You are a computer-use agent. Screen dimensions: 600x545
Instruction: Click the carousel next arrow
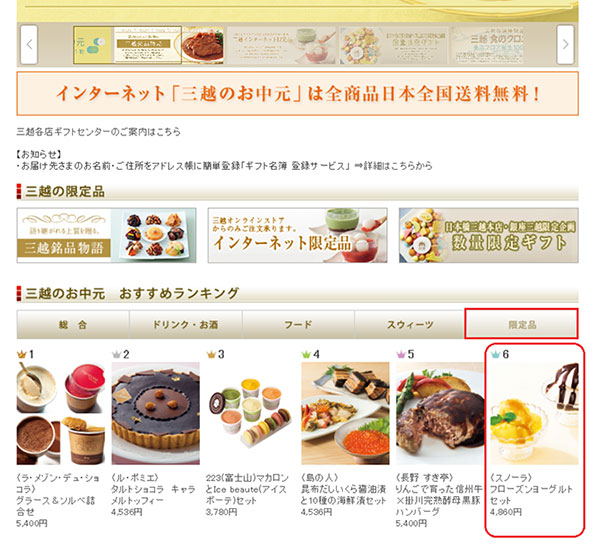(x=565, y=45)
